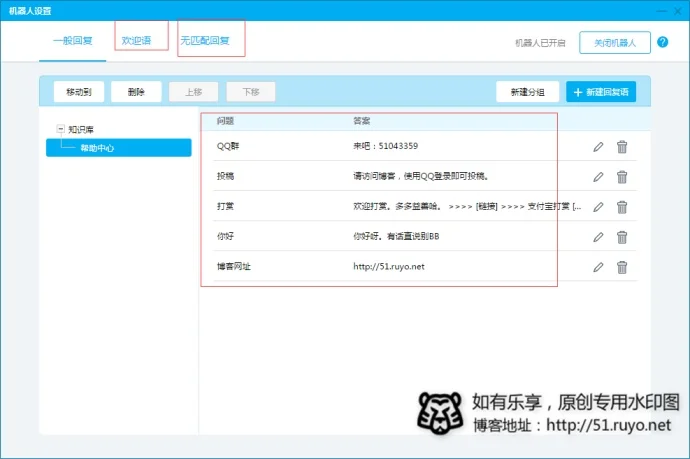Click the answer starting 请访问博客
Screen dimensions: 690x459
click(x=421, y=176)
